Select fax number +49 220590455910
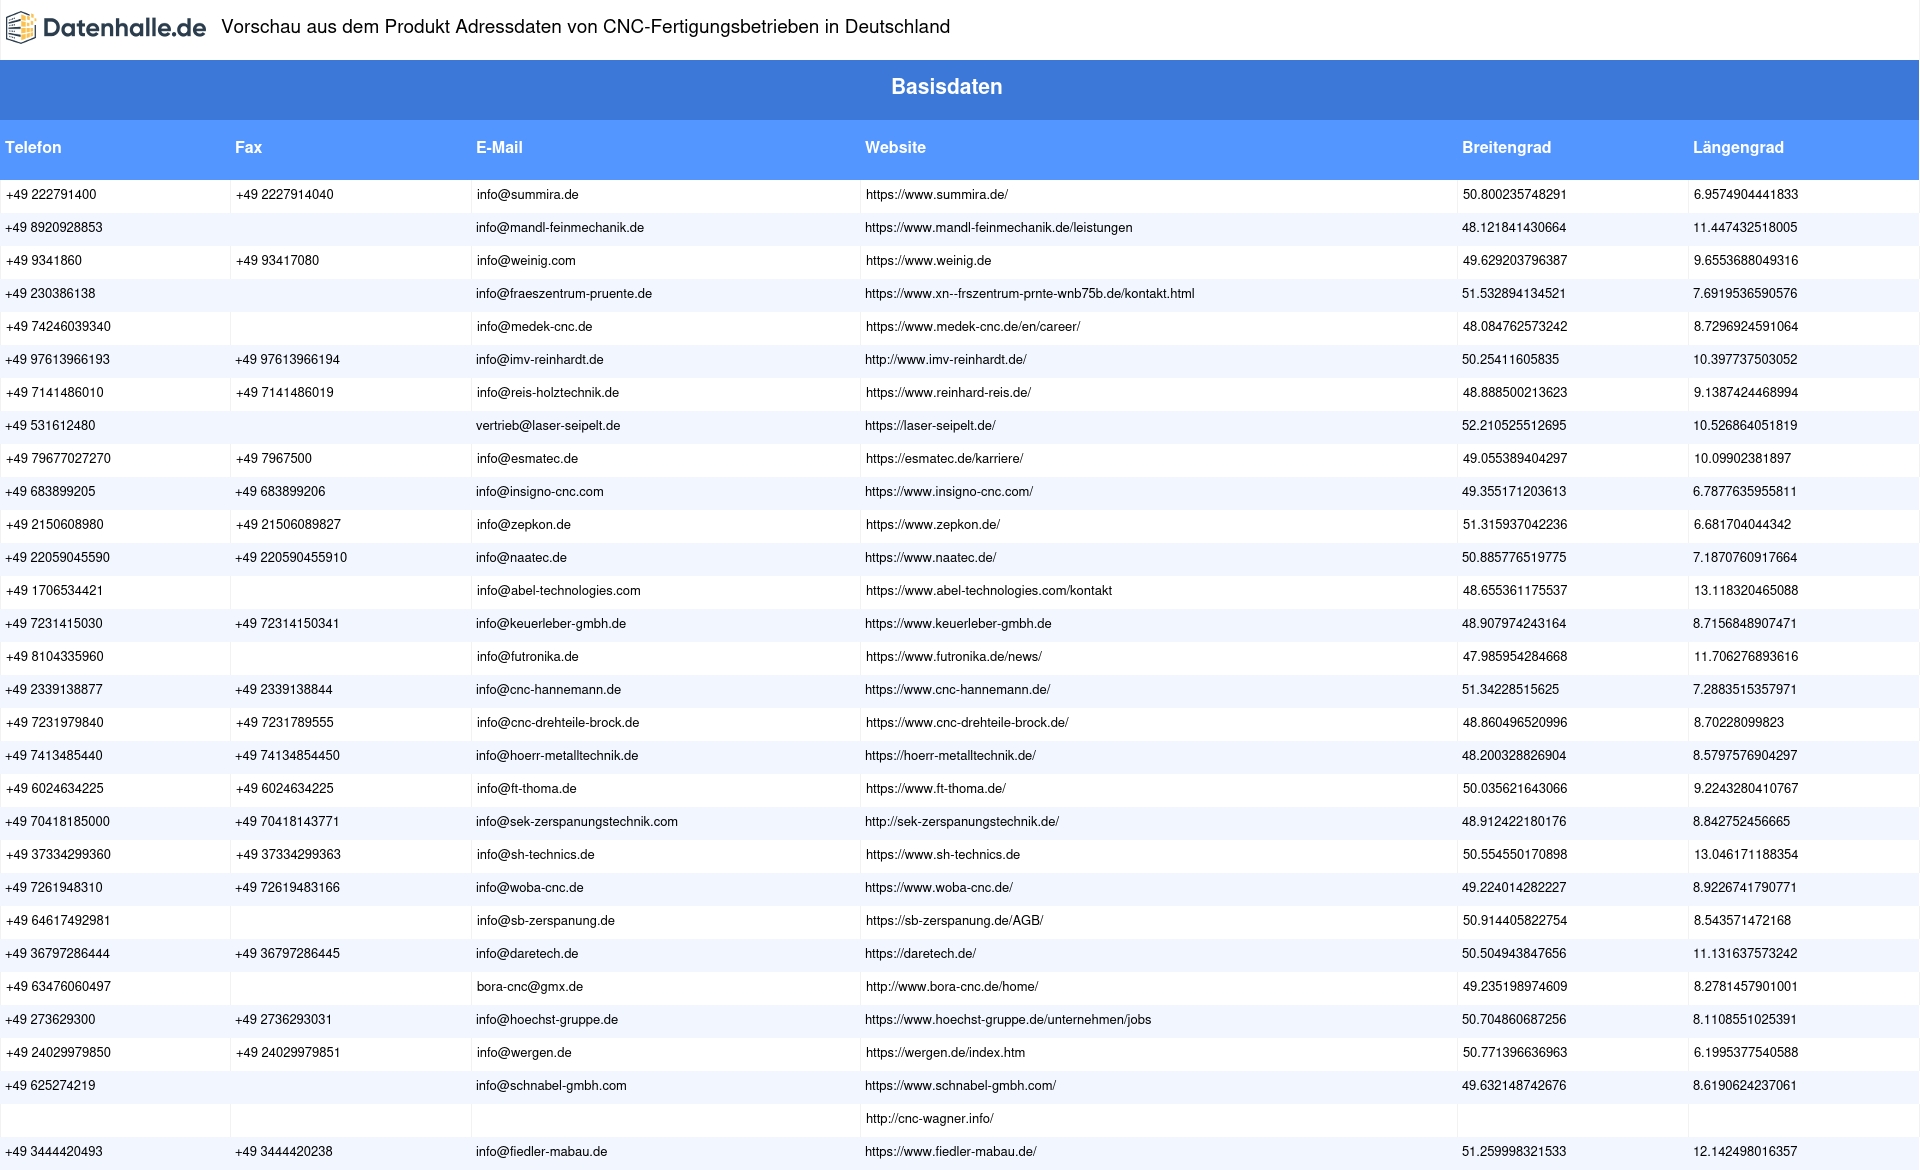Screen dimensions: 1920x1170 [x=291, y=558]
